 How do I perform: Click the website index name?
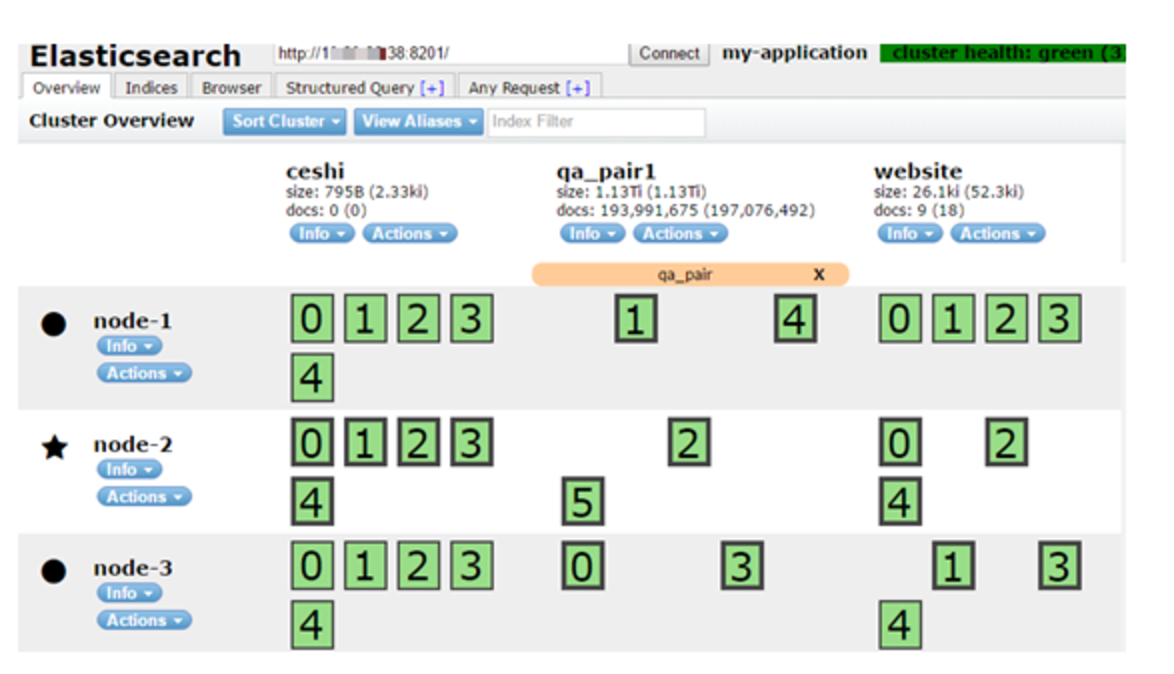point(918,171)
